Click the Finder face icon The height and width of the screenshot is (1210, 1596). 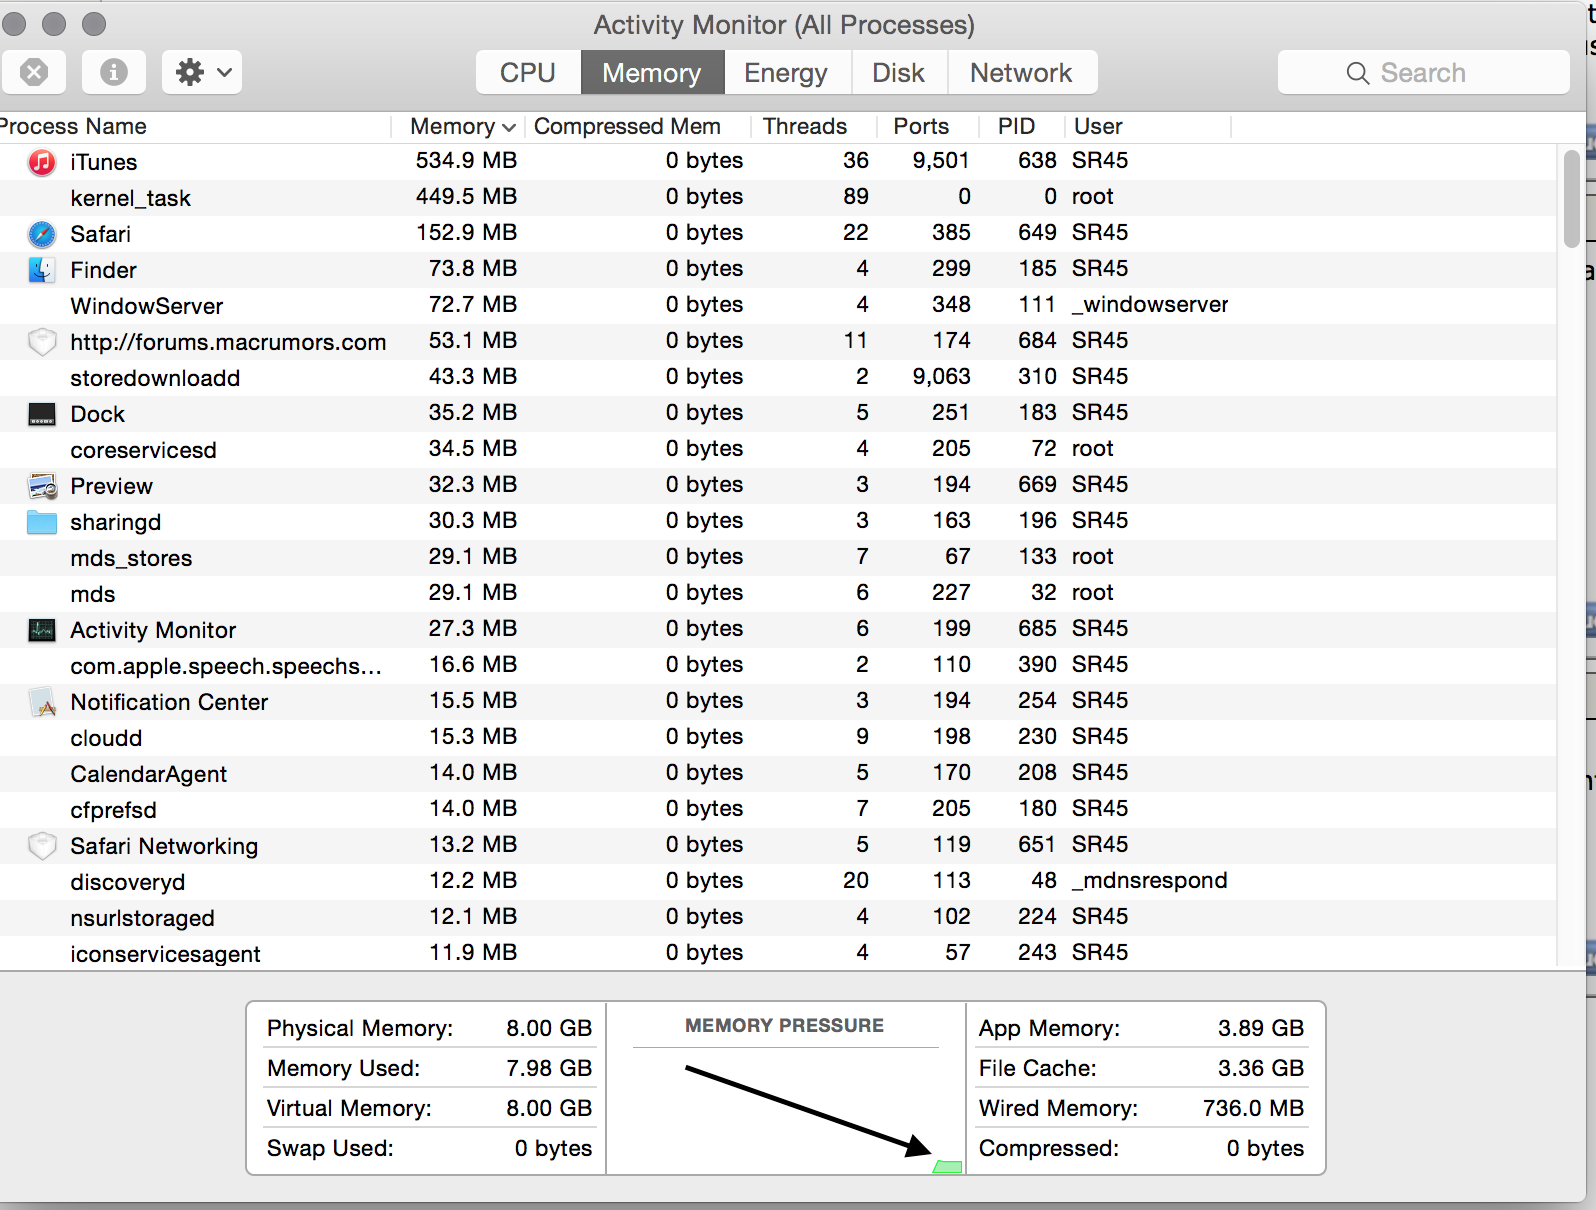click(42, 270)
